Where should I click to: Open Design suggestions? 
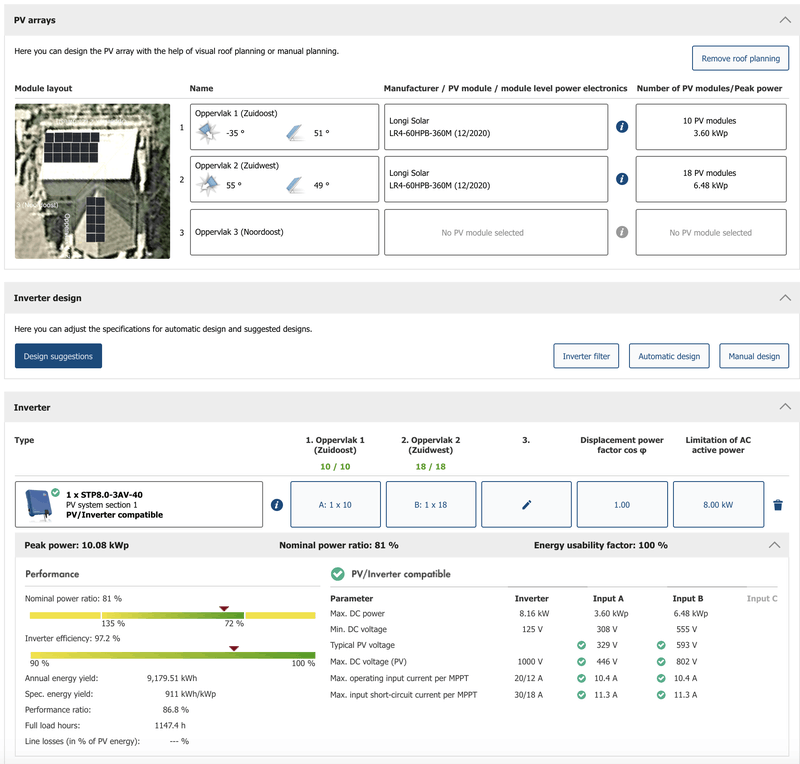58,356
